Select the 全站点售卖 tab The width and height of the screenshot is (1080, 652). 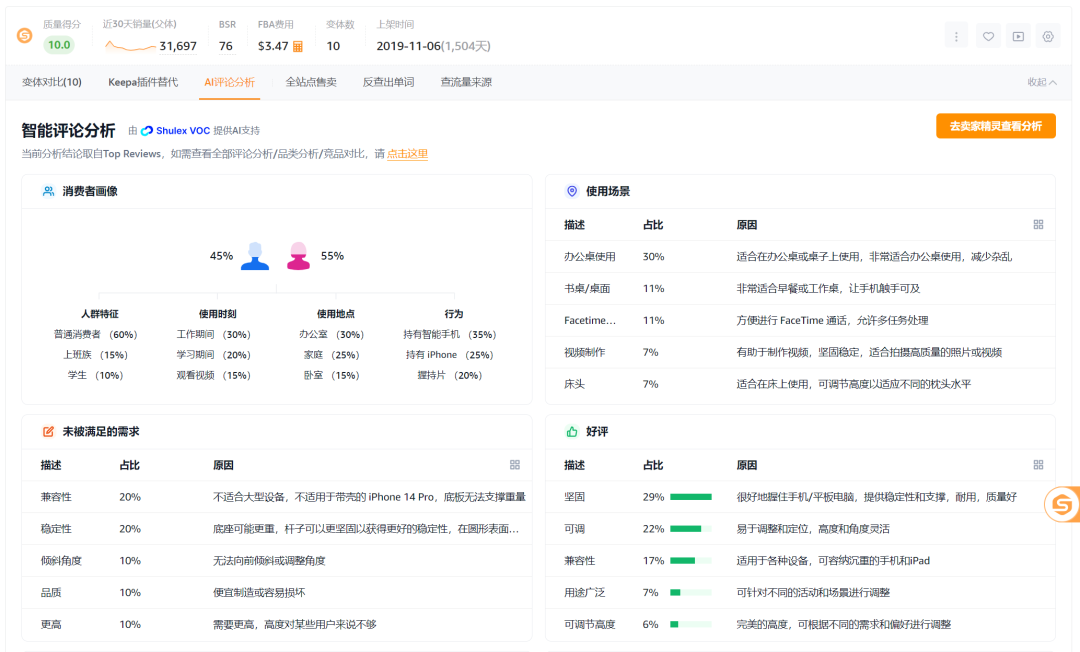click(x=311, y=82)
